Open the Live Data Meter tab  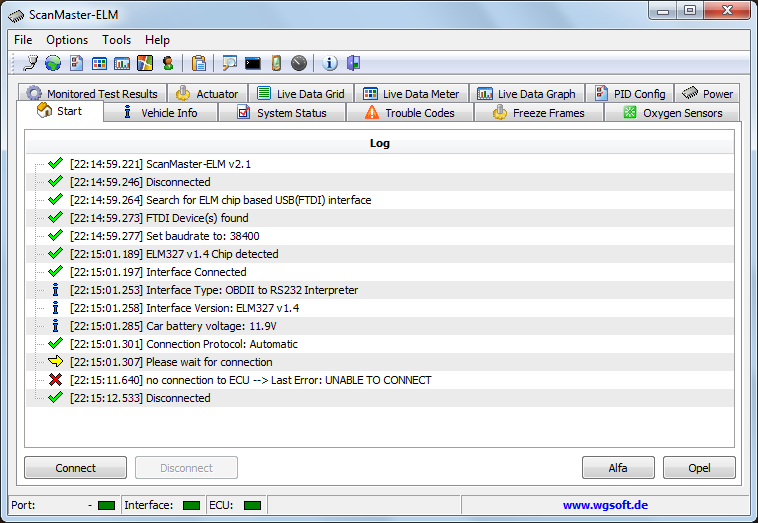tap(411, 93)
